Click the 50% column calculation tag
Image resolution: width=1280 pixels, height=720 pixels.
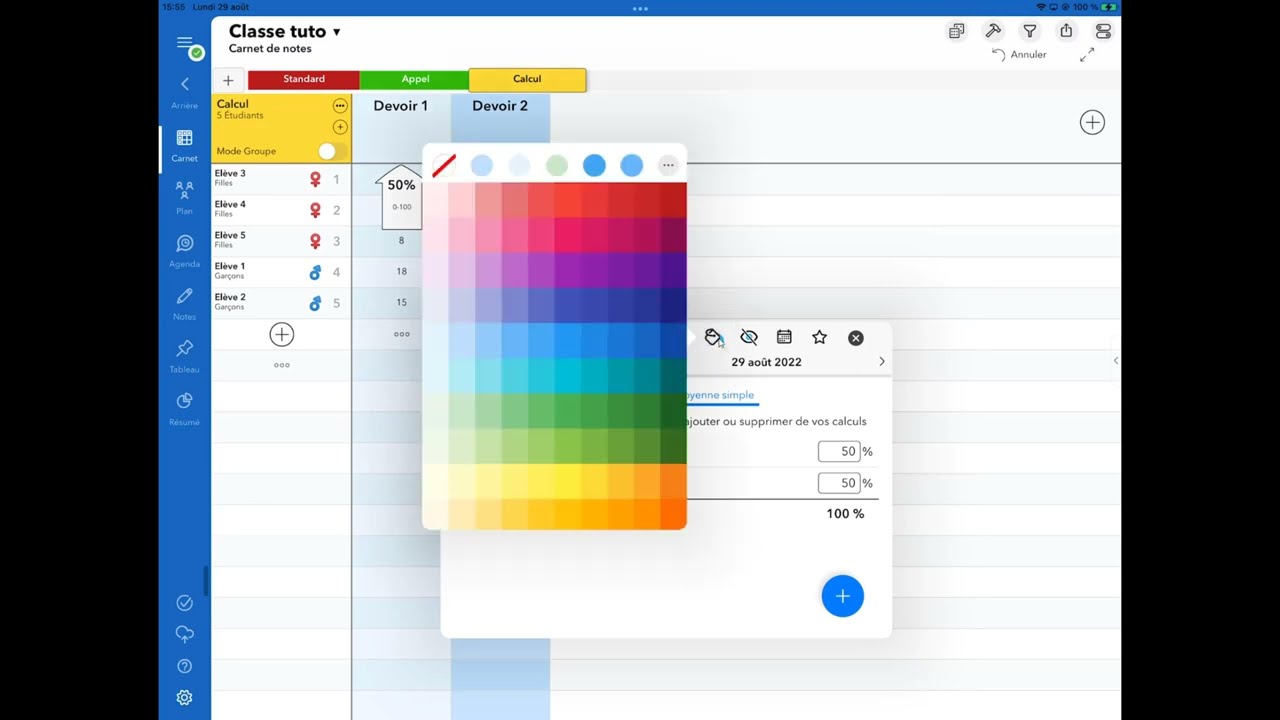(401, 196)
